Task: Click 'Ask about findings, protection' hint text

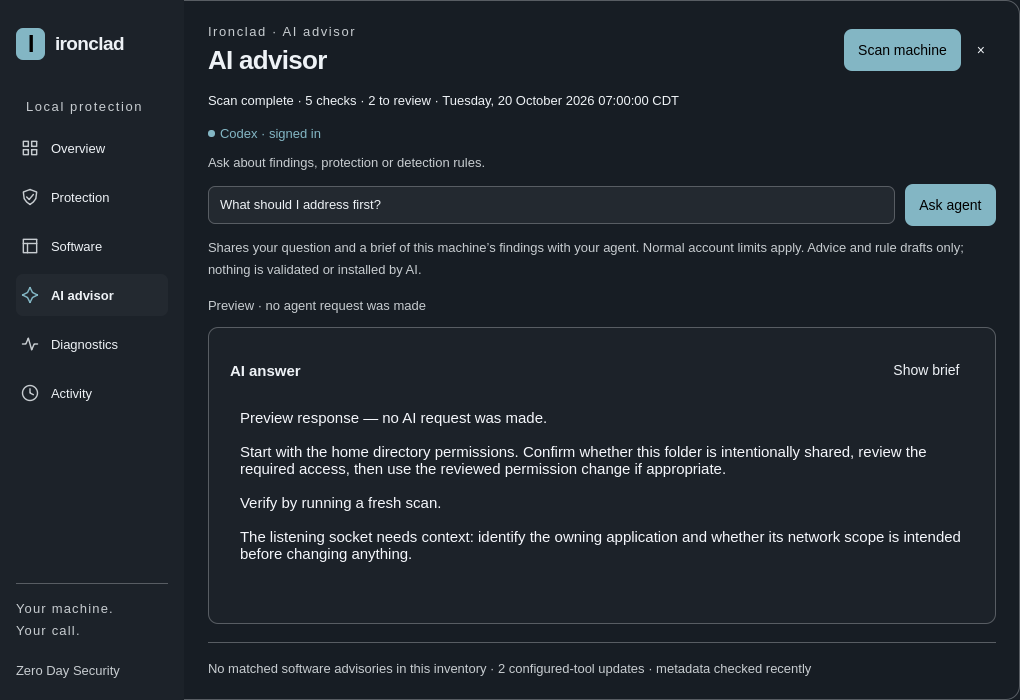Action: [346, 163]
